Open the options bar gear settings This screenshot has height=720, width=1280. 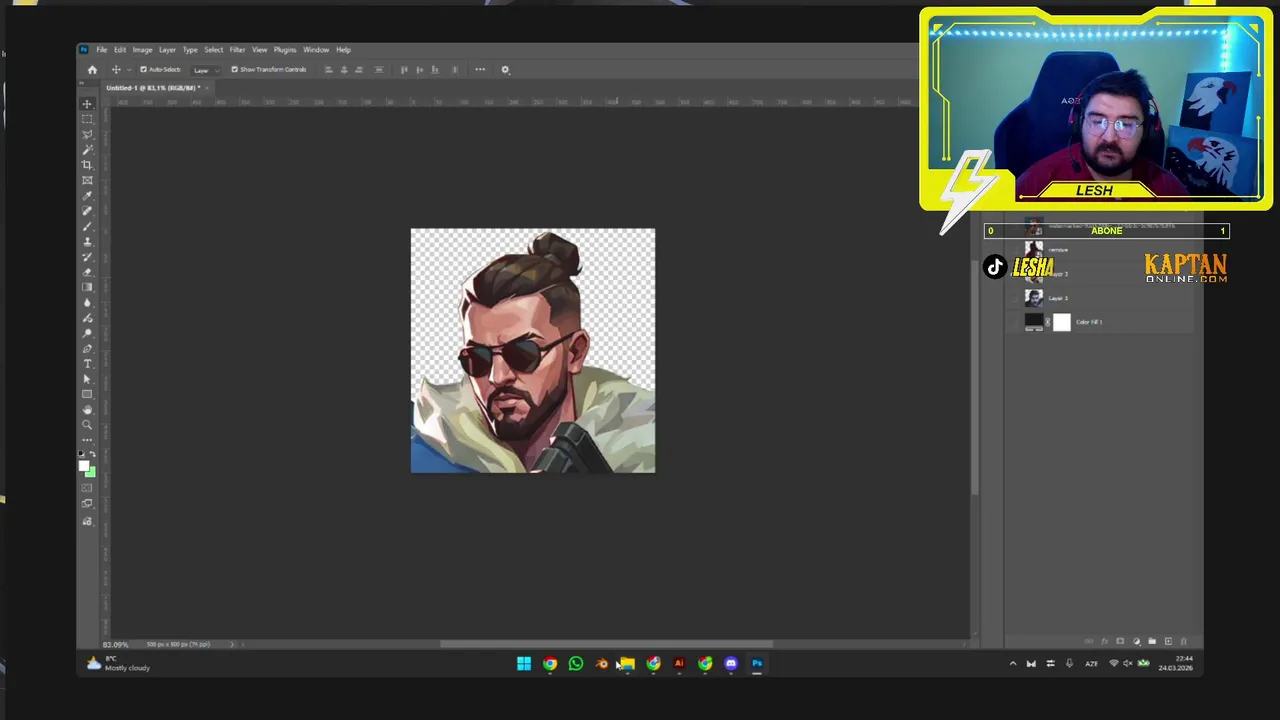click(x=505, y=69)
